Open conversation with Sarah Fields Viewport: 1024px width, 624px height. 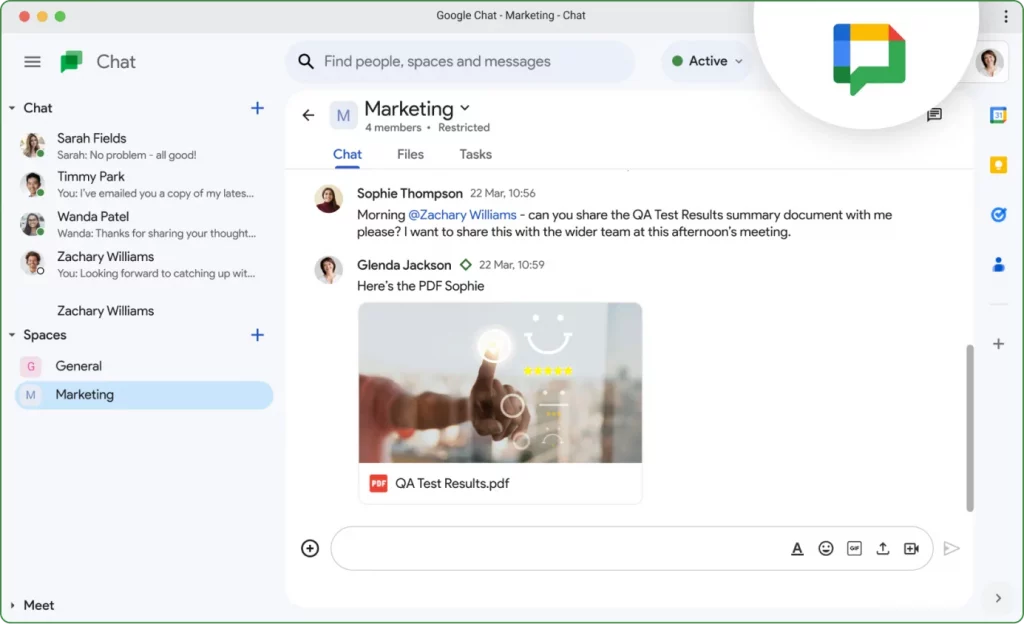[142, 146]
